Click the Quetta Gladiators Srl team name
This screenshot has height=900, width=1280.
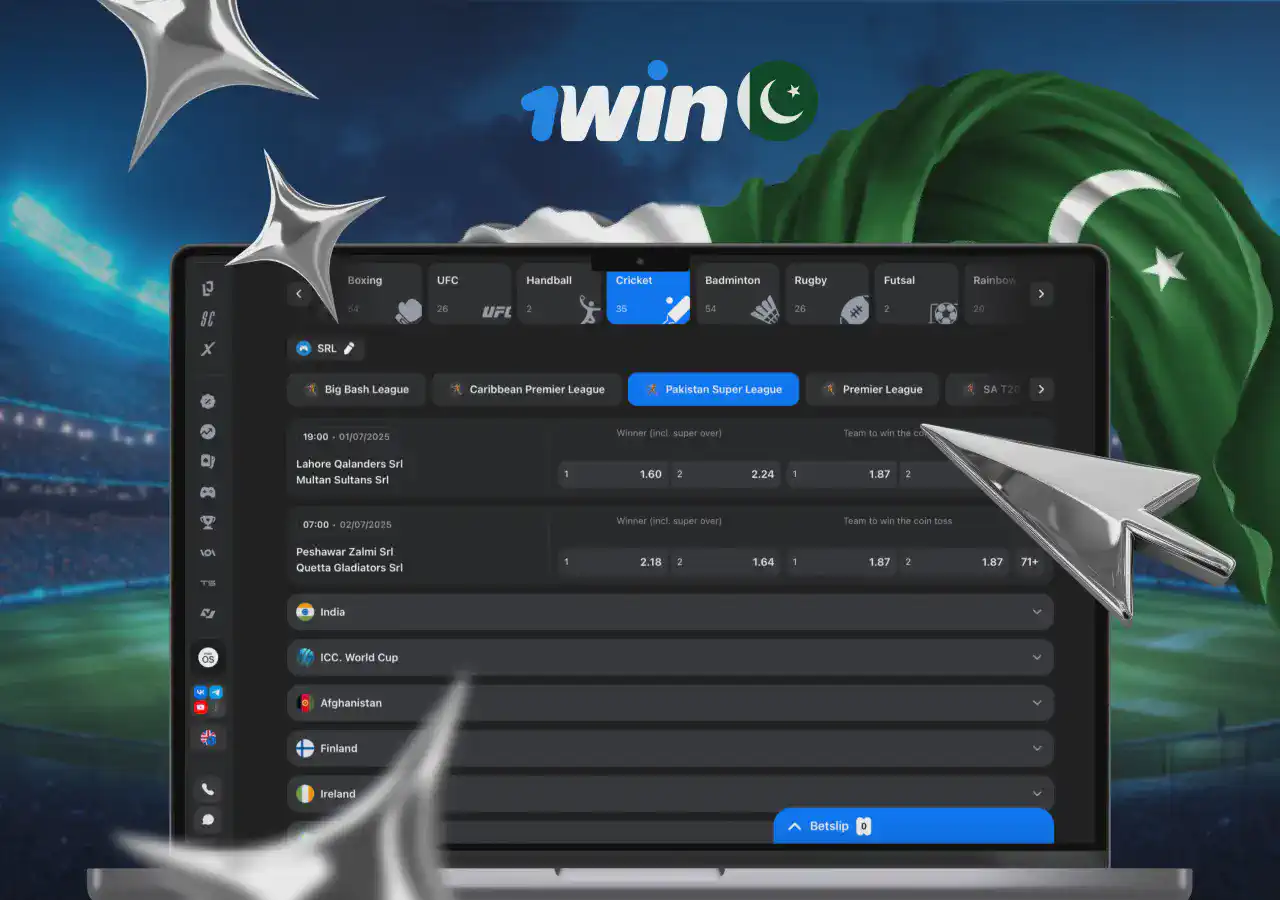click(x=349, y=568)
